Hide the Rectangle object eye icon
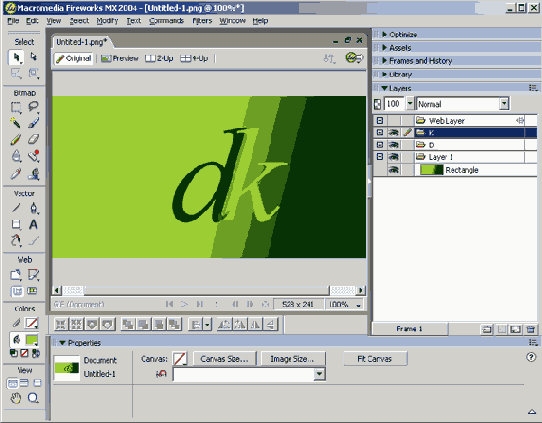 pyautogui.click(x=393, y=170)
